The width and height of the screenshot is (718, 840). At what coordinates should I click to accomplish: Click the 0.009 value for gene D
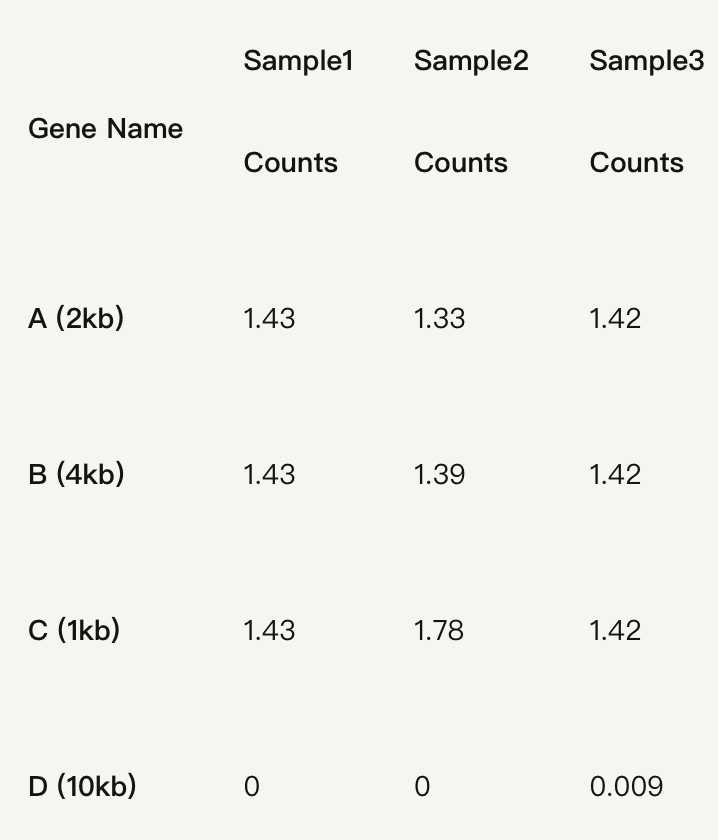pos(626,787)
